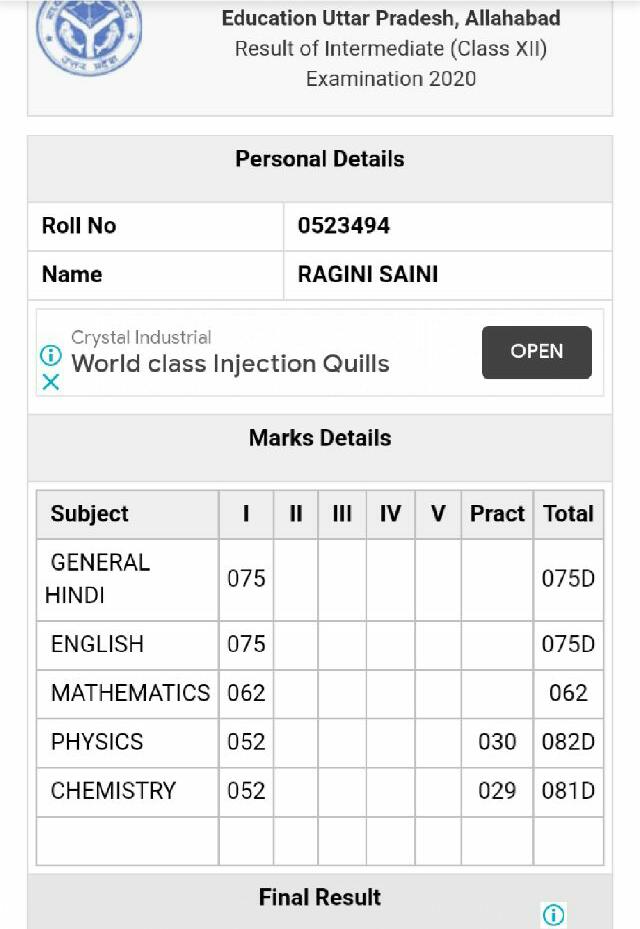This screenshot has height=929, width=640.
Task: Select the GENERAL HINDI subject row
Action: pyautogui.click(x=320, y=579)
